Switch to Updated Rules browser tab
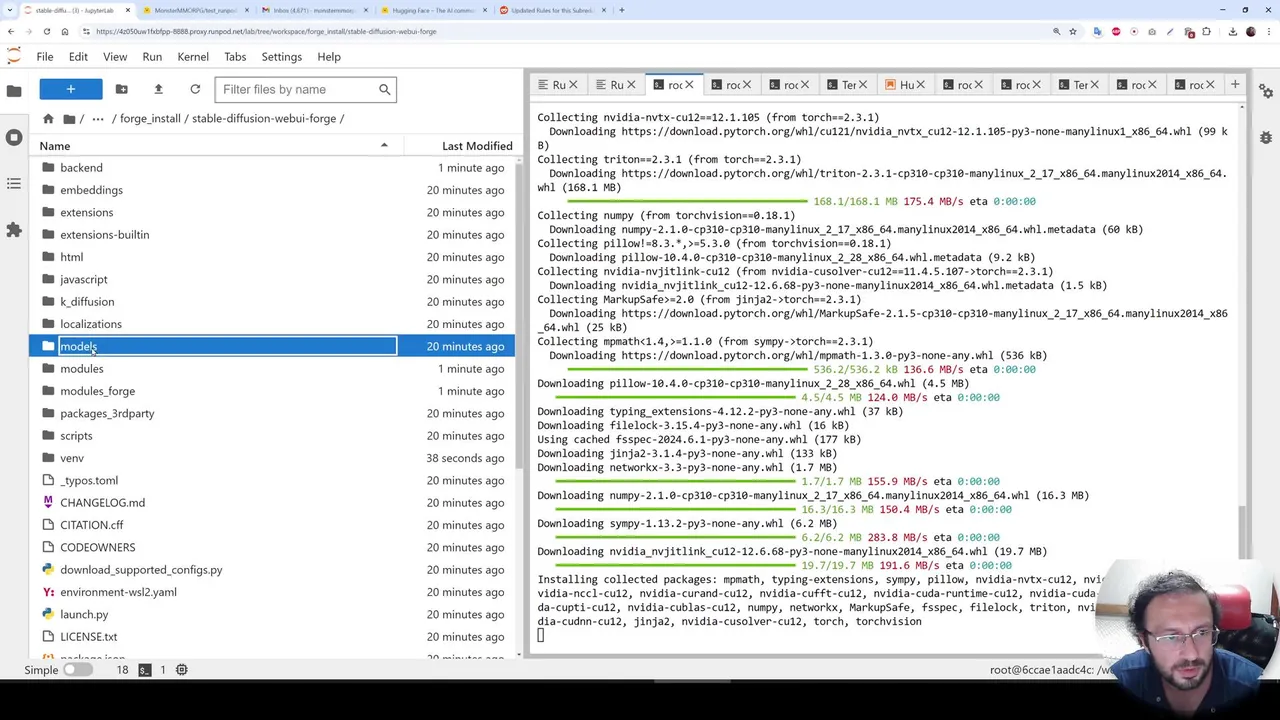The width and height of the screenshot is (1280, 720). [550, 10]
